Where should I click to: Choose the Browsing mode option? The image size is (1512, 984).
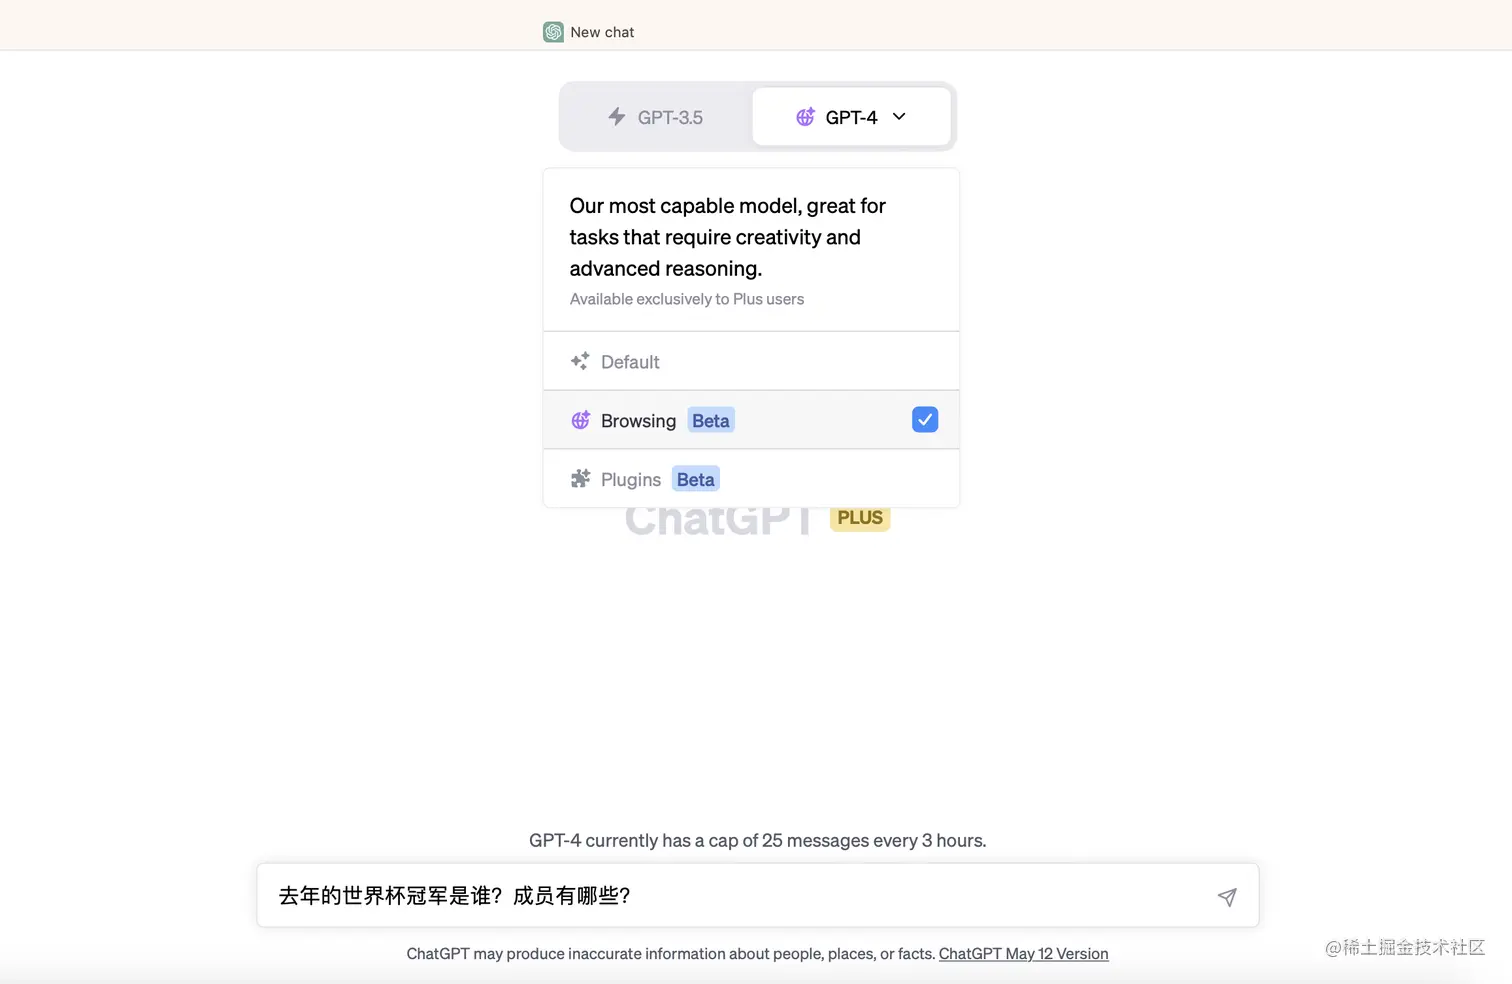click(x=751, y=420)
